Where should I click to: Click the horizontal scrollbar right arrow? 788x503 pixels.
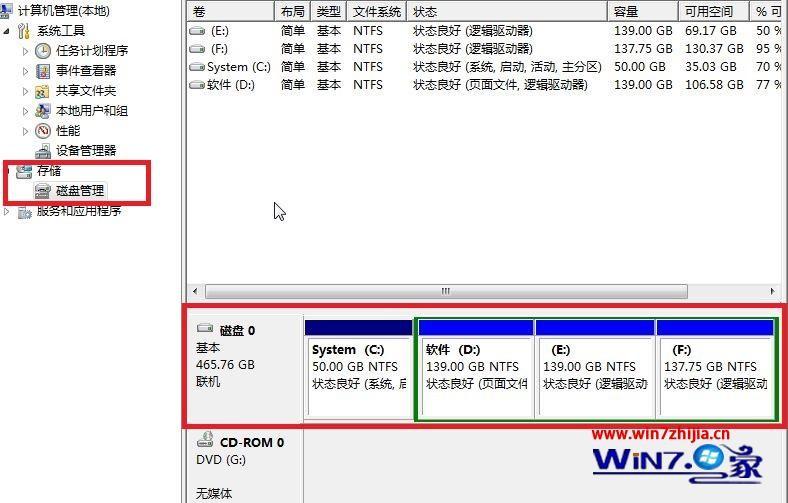click(x=772, y=291)
